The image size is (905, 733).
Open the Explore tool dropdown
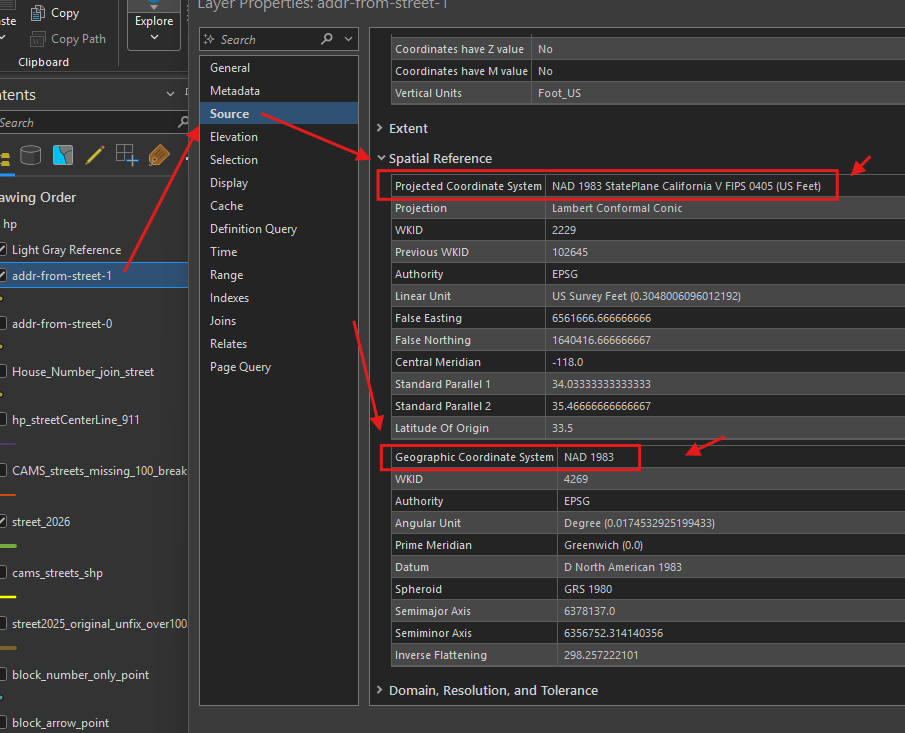(x=154, y=37)
